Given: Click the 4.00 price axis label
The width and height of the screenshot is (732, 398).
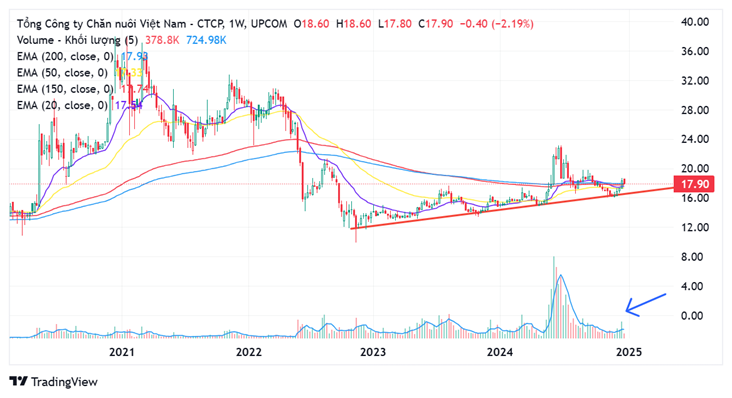Looking at the screenshot, I should pos(692,286).
